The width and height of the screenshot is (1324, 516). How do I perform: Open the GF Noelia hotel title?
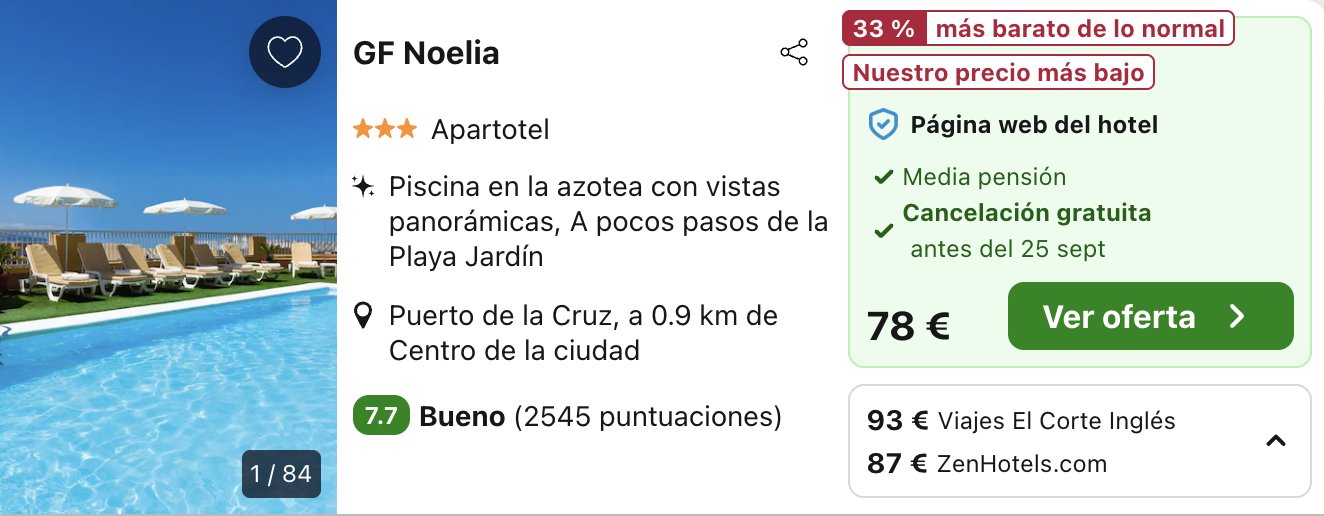tap(426, 53)
